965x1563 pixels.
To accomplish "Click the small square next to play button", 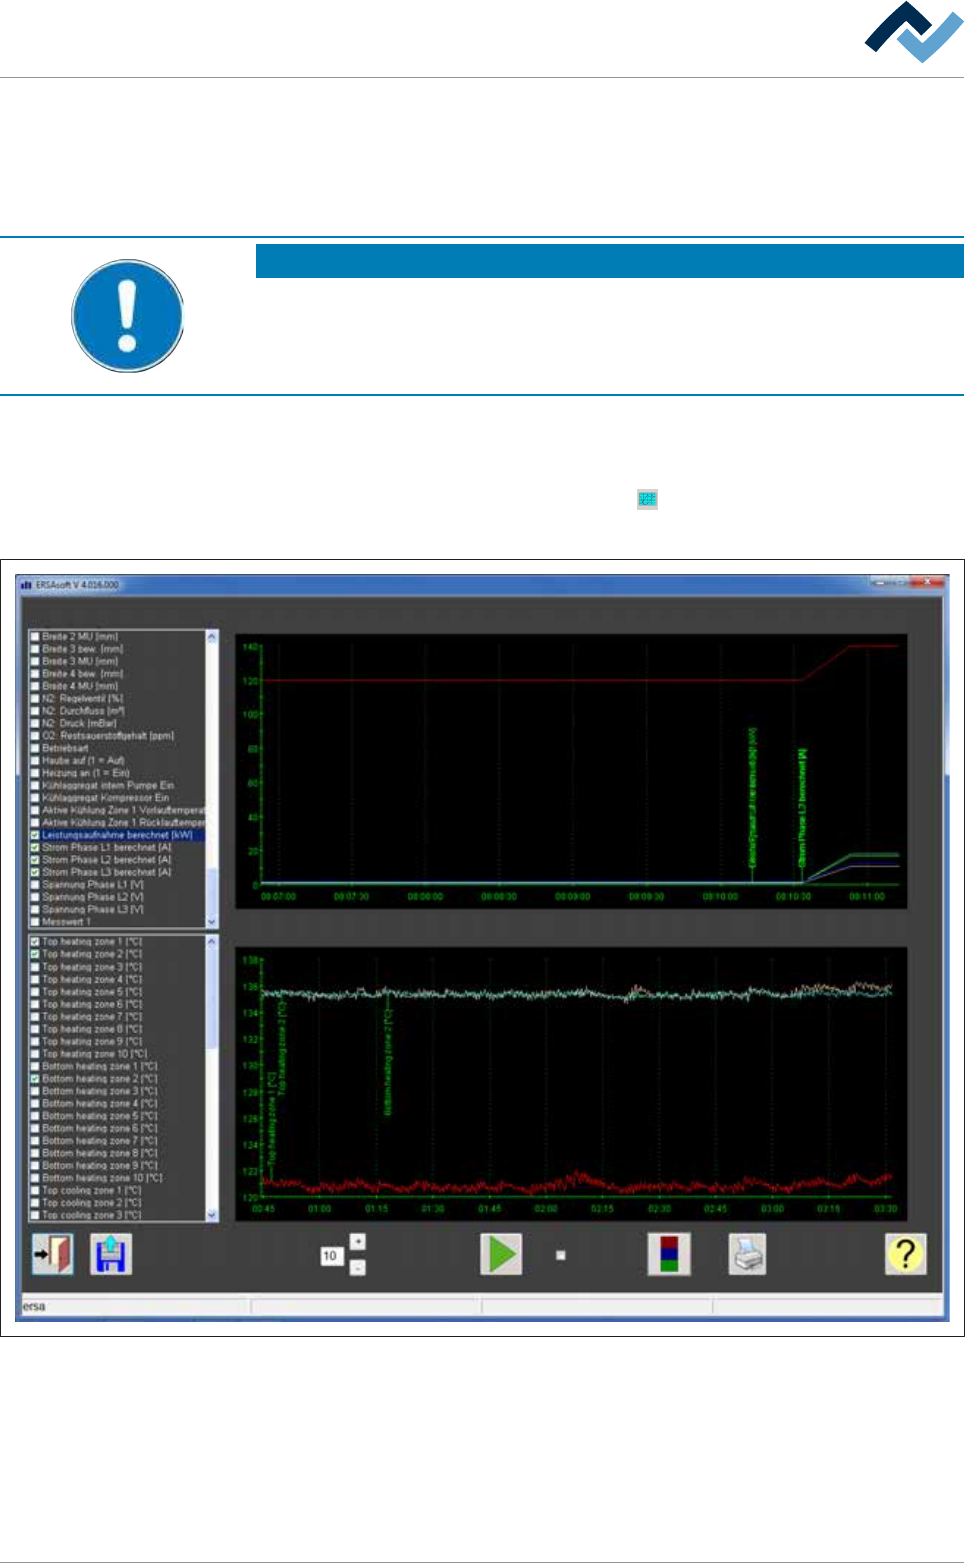I will [x=560, y=1255].
